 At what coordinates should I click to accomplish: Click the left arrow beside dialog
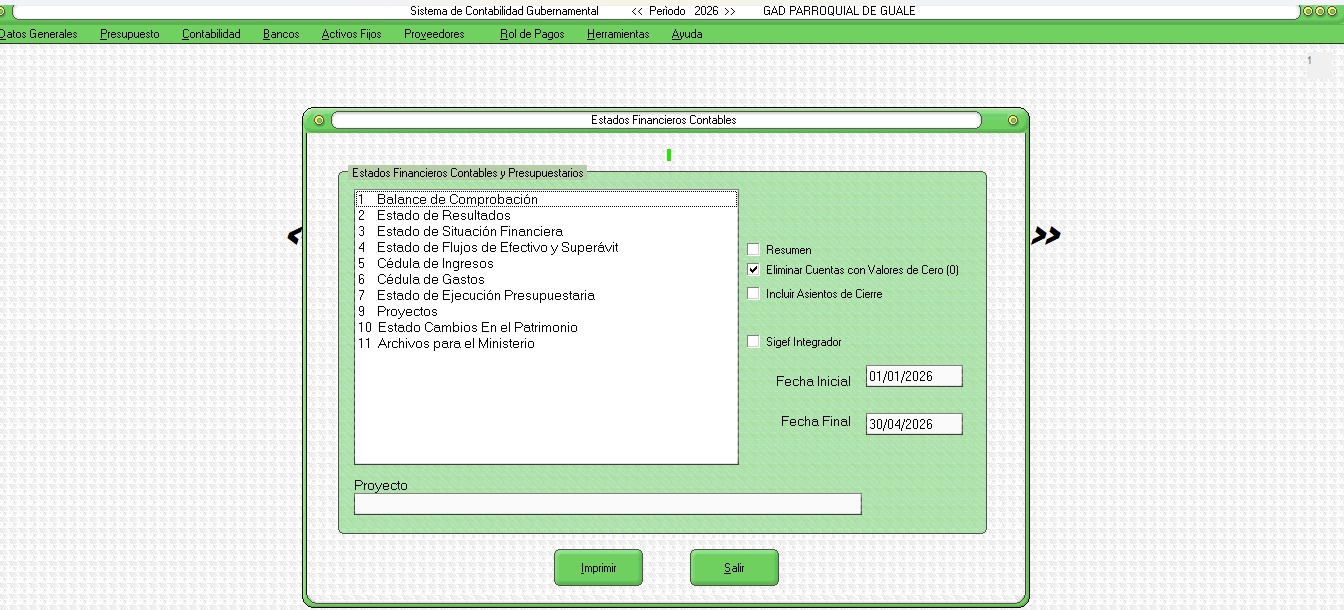[294, 236]
